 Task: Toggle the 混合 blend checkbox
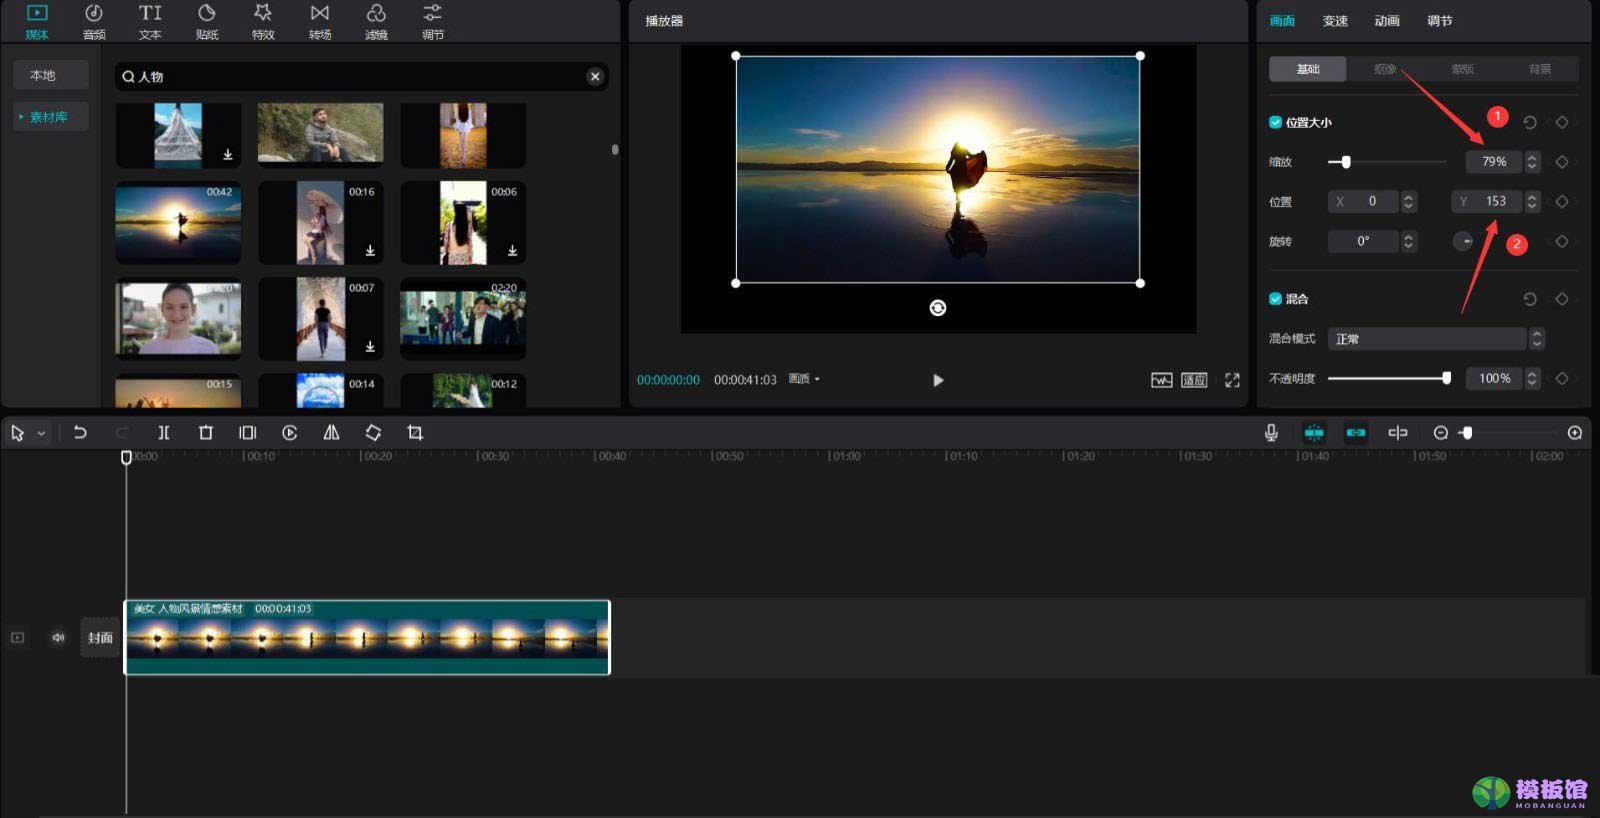(1275, 298)
